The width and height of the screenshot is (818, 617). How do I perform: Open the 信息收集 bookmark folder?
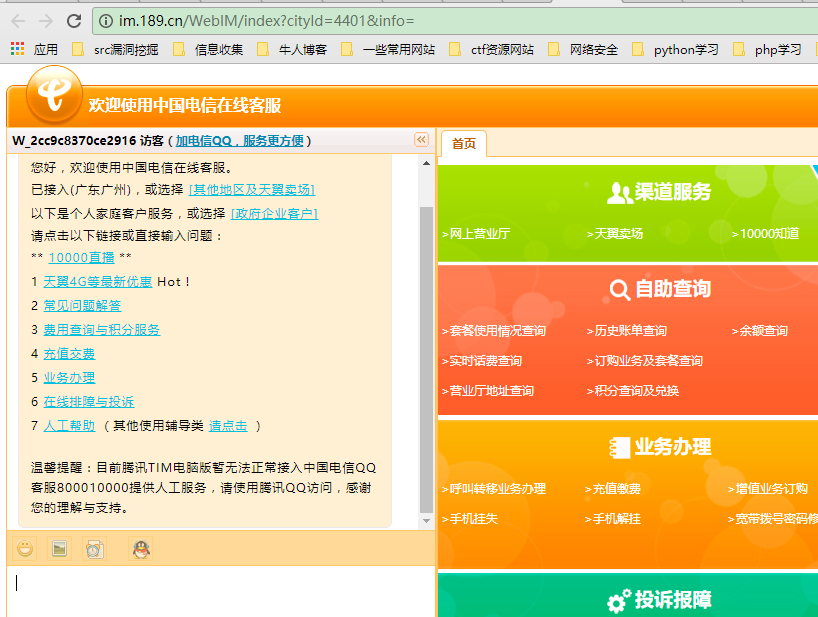coord(208,50)
